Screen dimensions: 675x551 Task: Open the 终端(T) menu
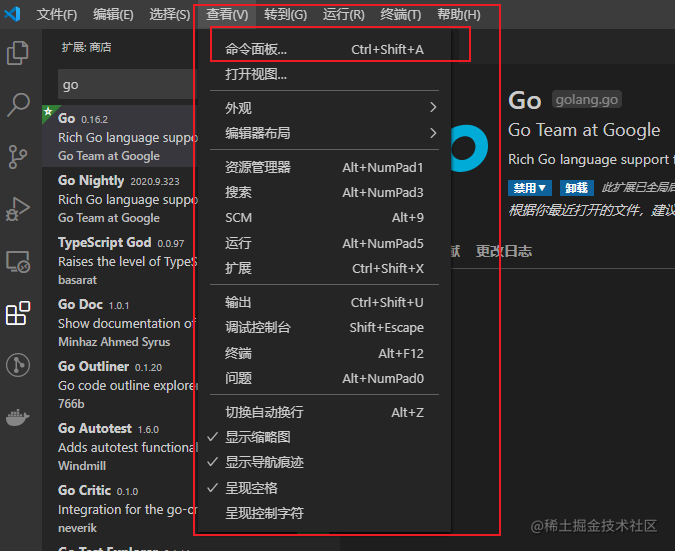point(401,15)
